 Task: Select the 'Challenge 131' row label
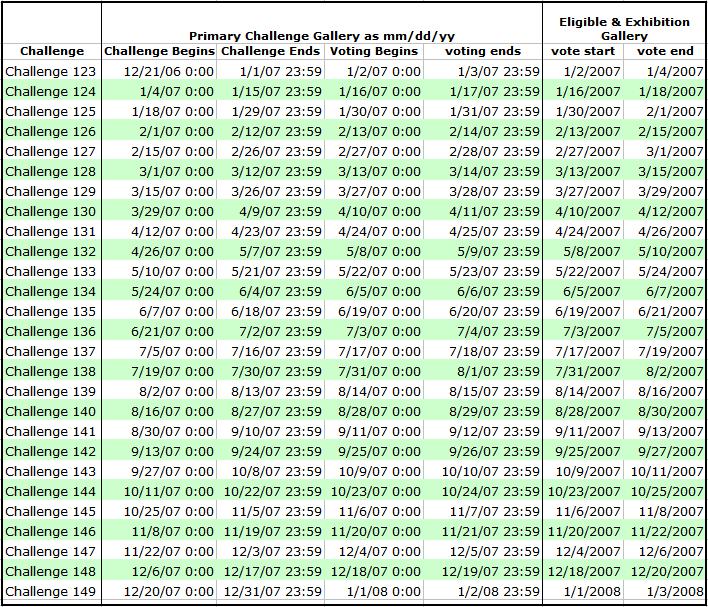click(51, 232)
